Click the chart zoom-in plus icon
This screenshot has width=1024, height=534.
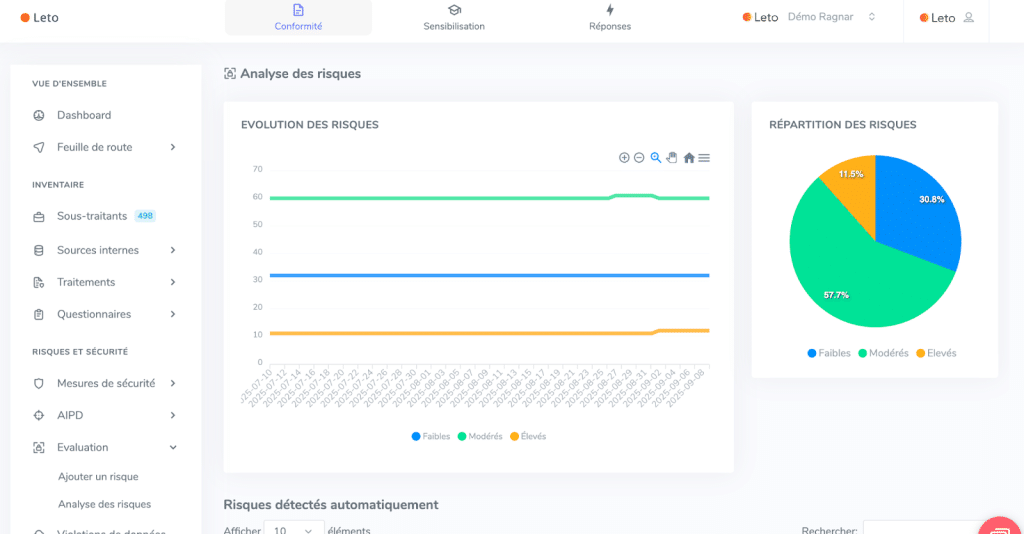coord(624,158)
